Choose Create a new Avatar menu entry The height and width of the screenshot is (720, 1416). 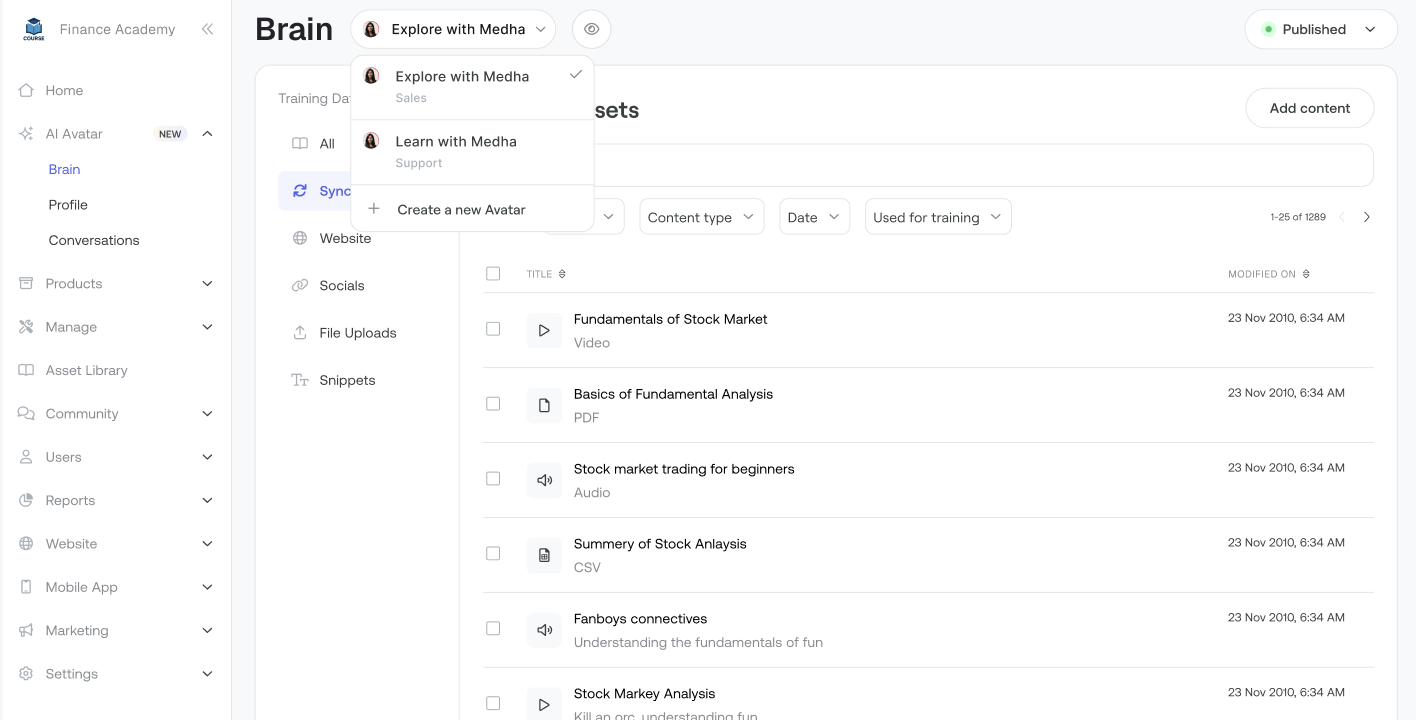coord(461,210)
